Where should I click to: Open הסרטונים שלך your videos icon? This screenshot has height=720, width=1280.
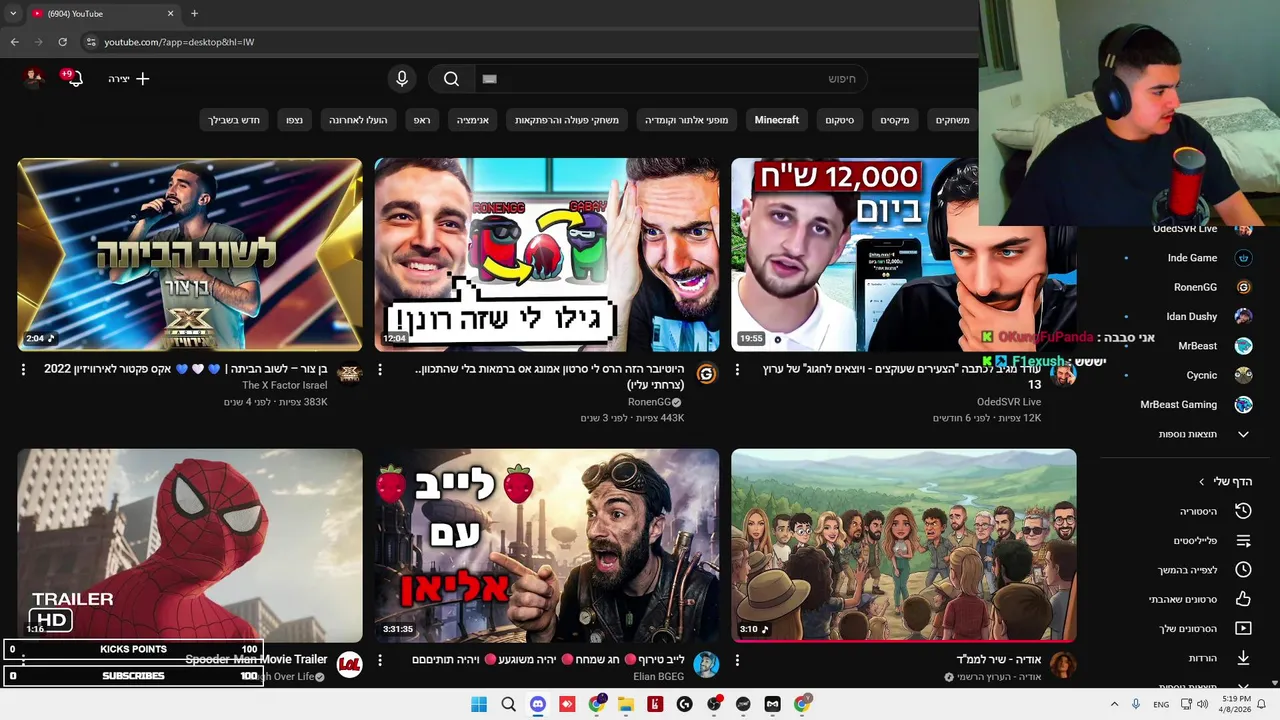tap(1243, 629)
